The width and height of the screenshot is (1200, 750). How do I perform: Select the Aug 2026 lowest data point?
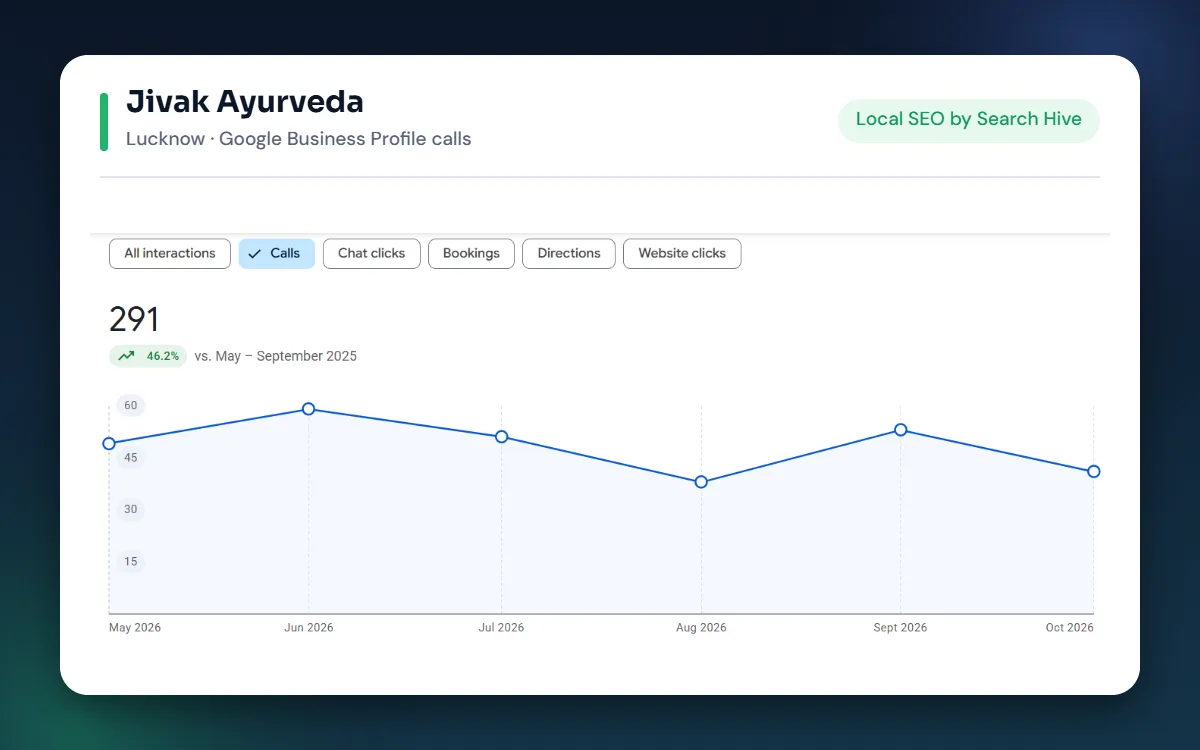(701, 482)
